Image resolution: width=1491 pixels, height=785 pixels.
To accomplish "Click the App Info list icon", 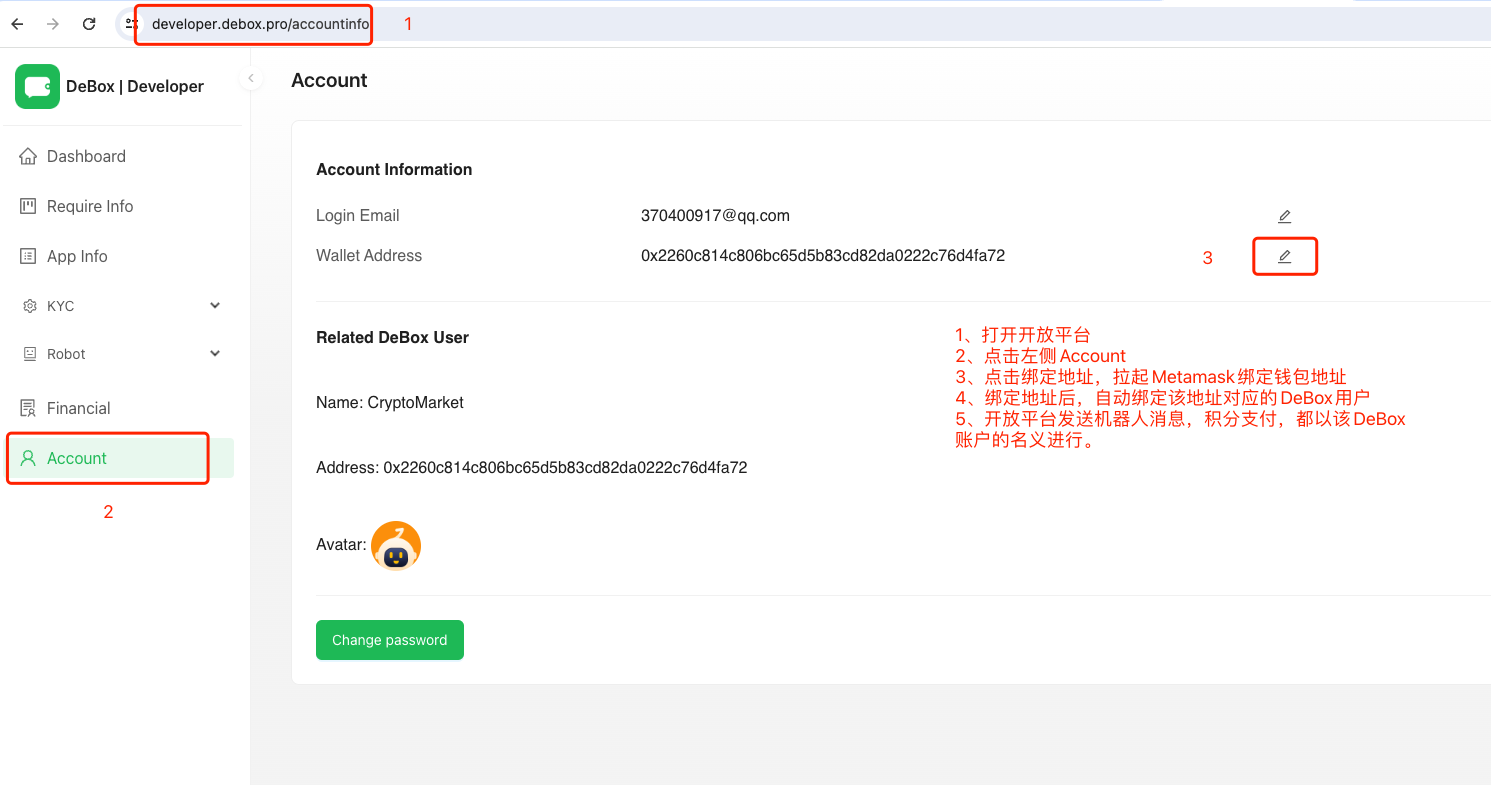I will (x=28, y=256).
